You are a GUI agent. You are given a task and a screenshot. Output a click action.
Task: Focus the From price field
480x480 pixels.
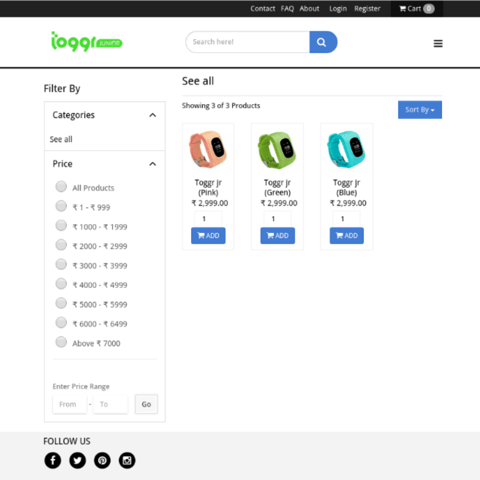click(70, 404)
